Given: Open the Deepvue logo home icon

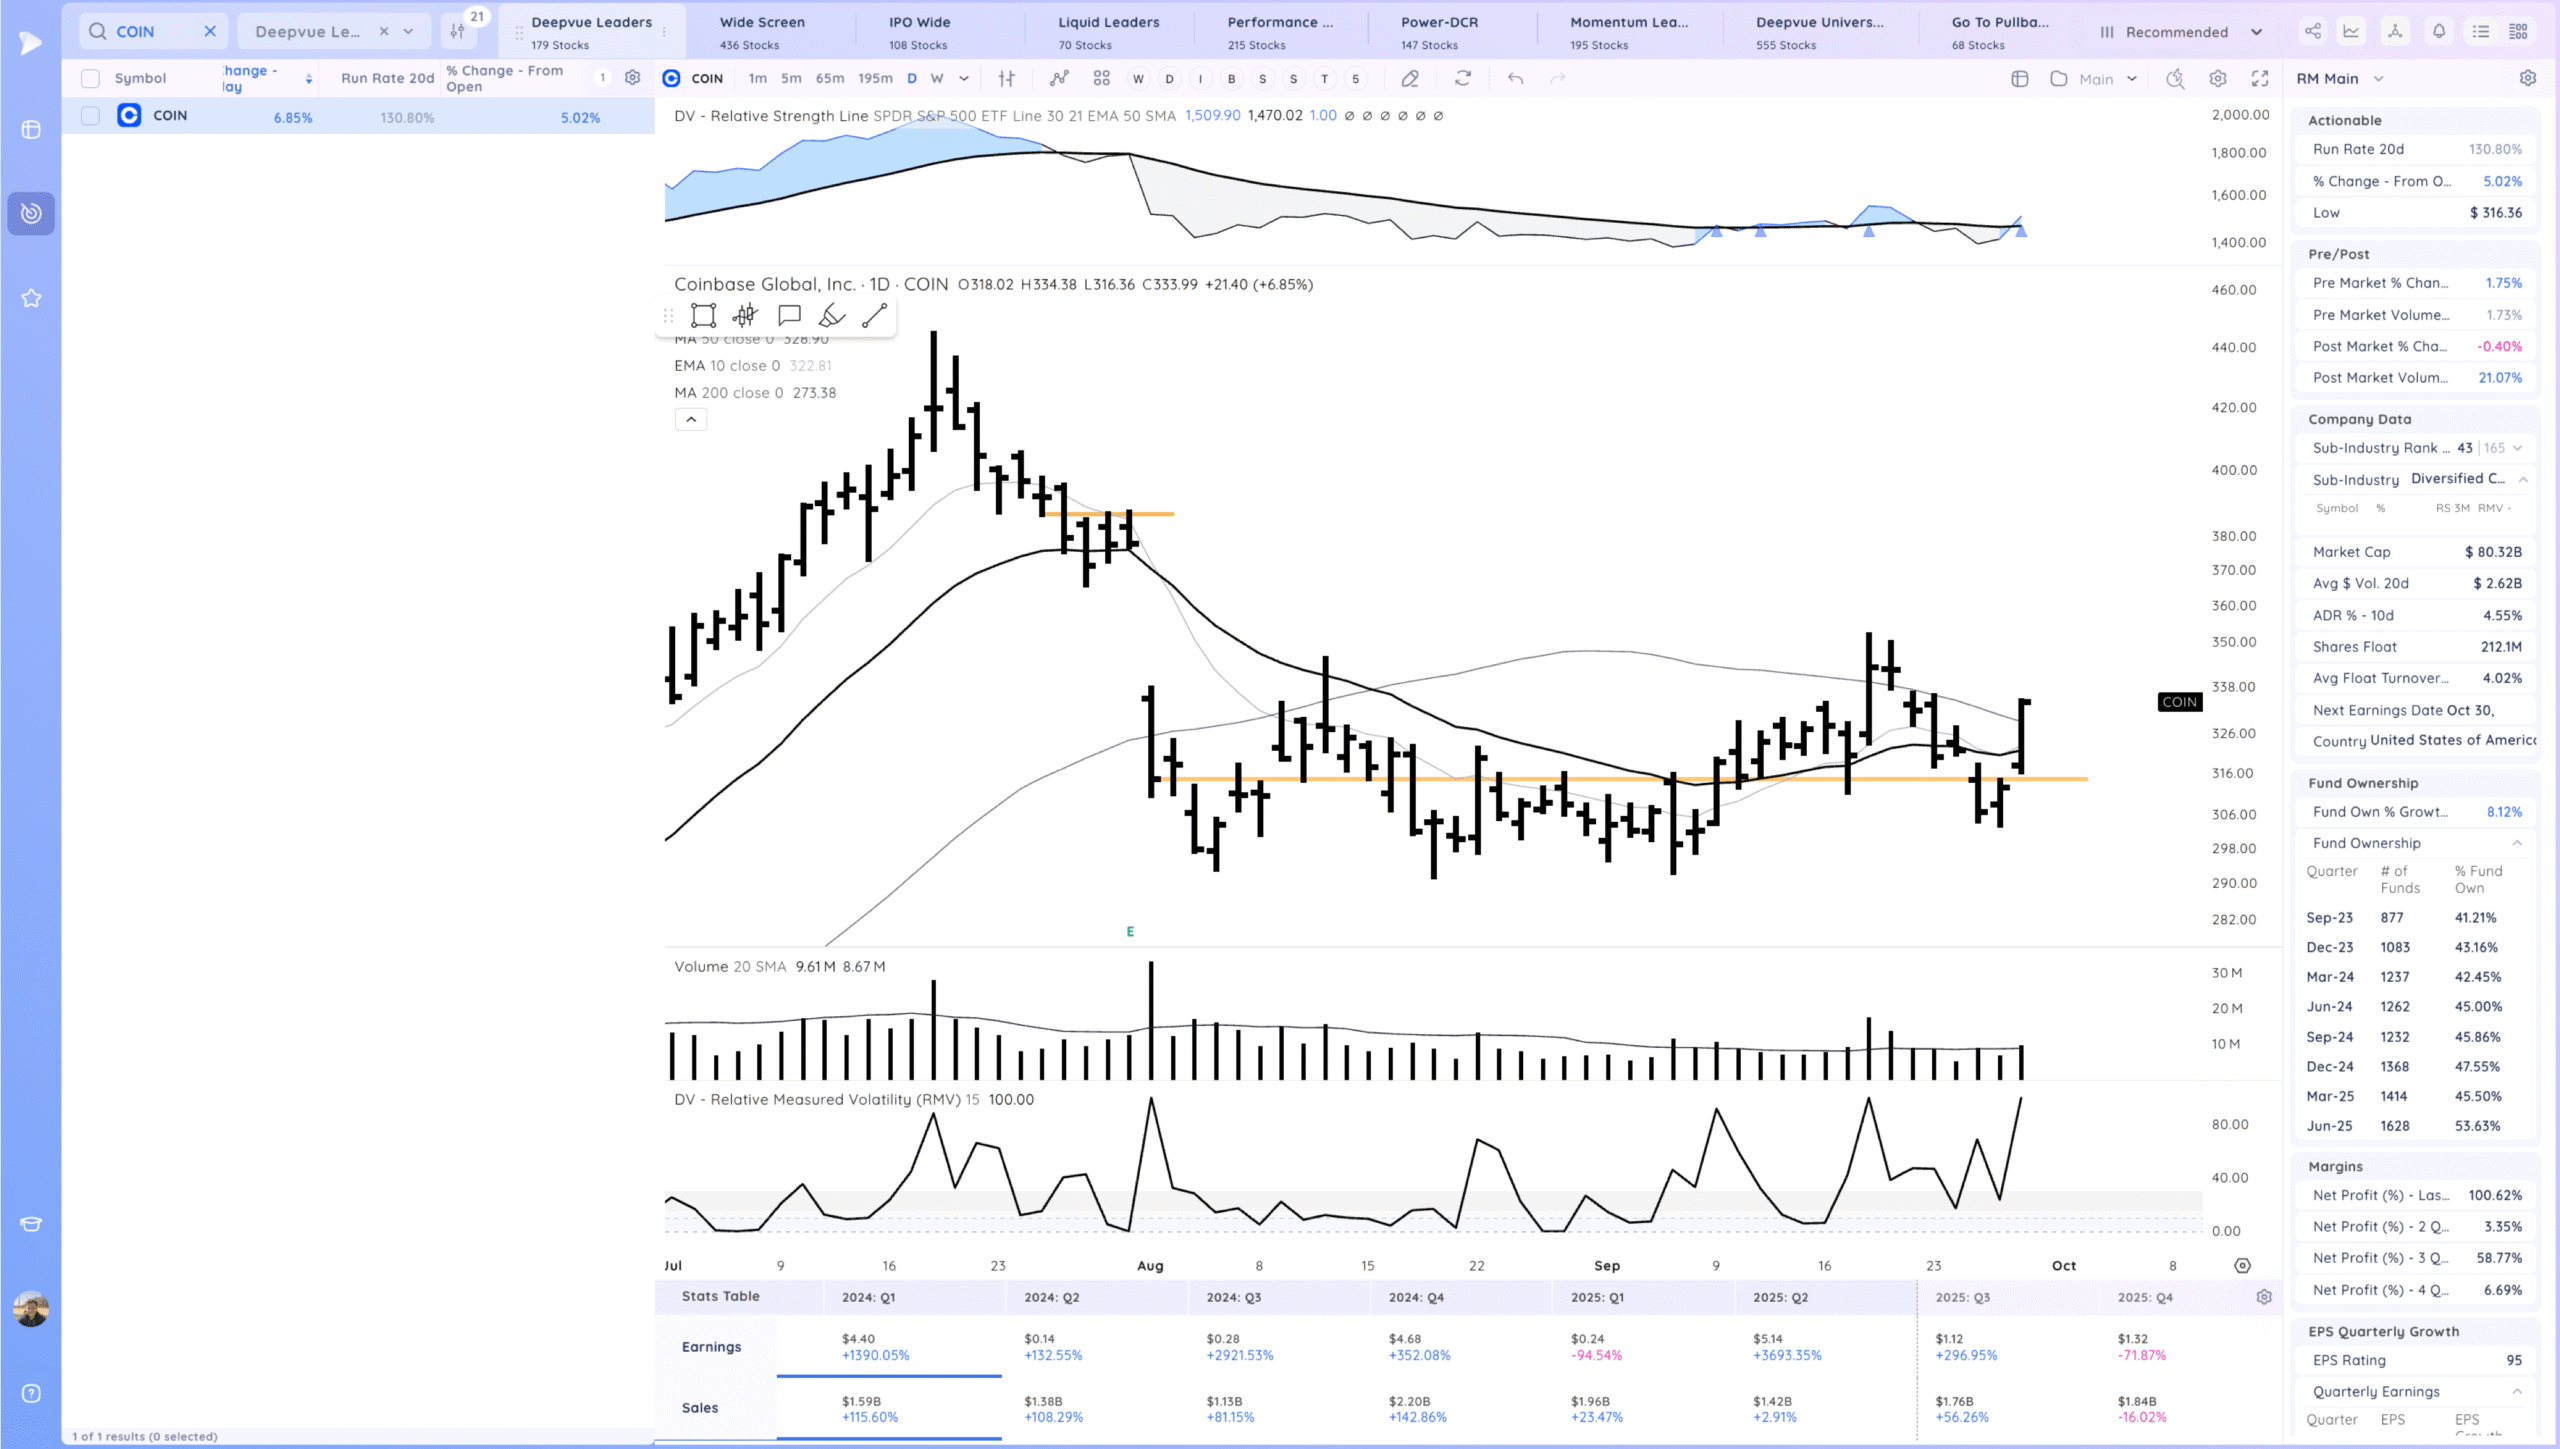Looking at the screenshot, I should [31, 42].
